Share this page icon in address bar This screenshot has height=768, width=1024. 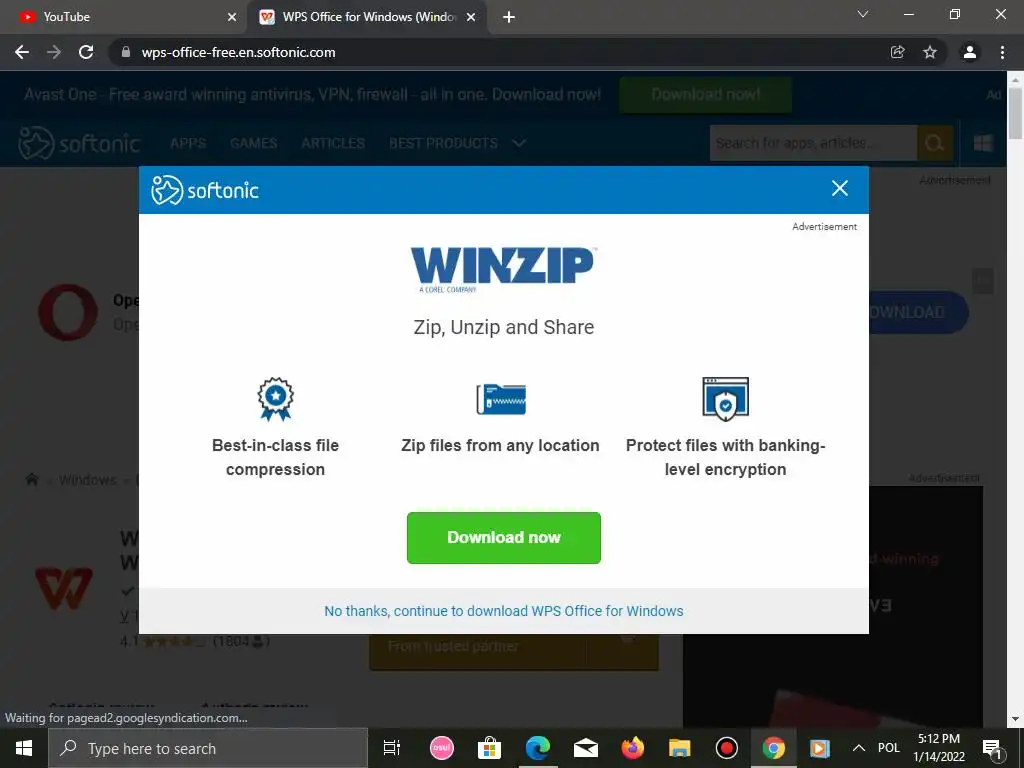[898, 52]
